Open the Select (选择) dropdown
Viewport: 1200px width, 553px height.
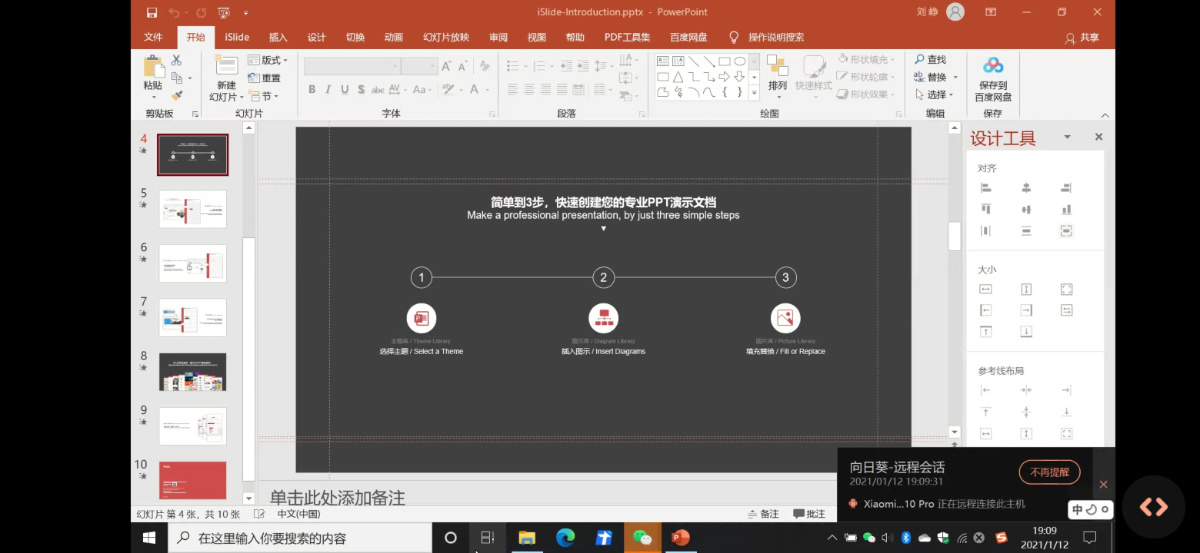[932, 95]
